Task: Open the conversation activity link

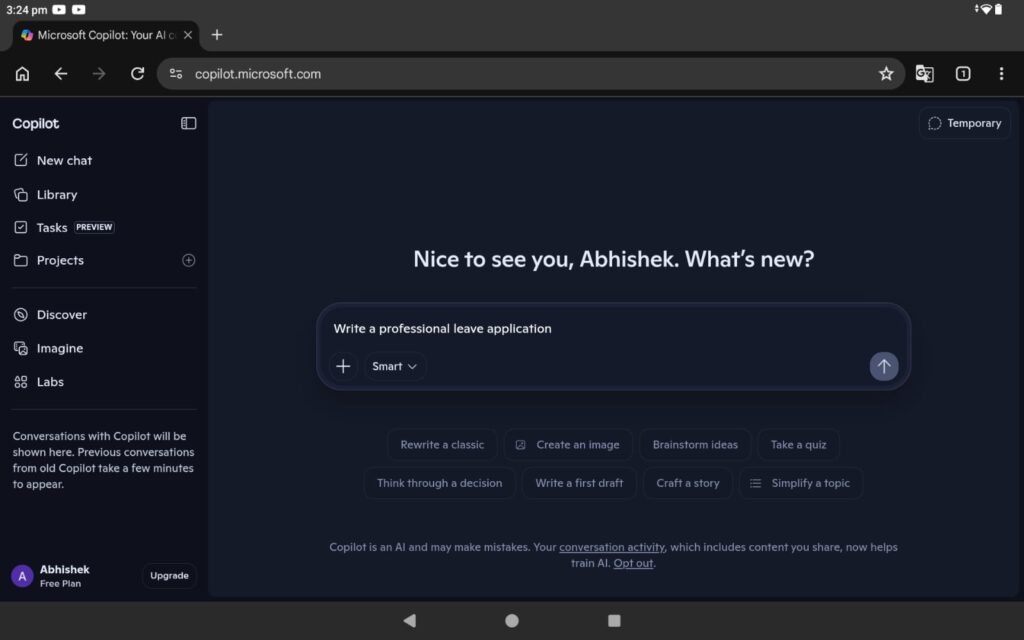Action: pos(612,547)
